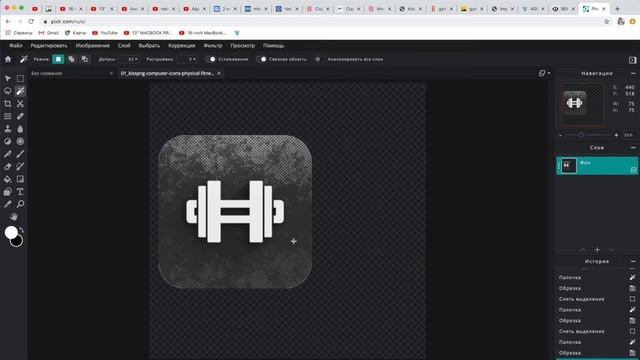Viewport: 640px width, 360px height.
Task: Click the Home icon in options bar
Action: pos(8,59)
